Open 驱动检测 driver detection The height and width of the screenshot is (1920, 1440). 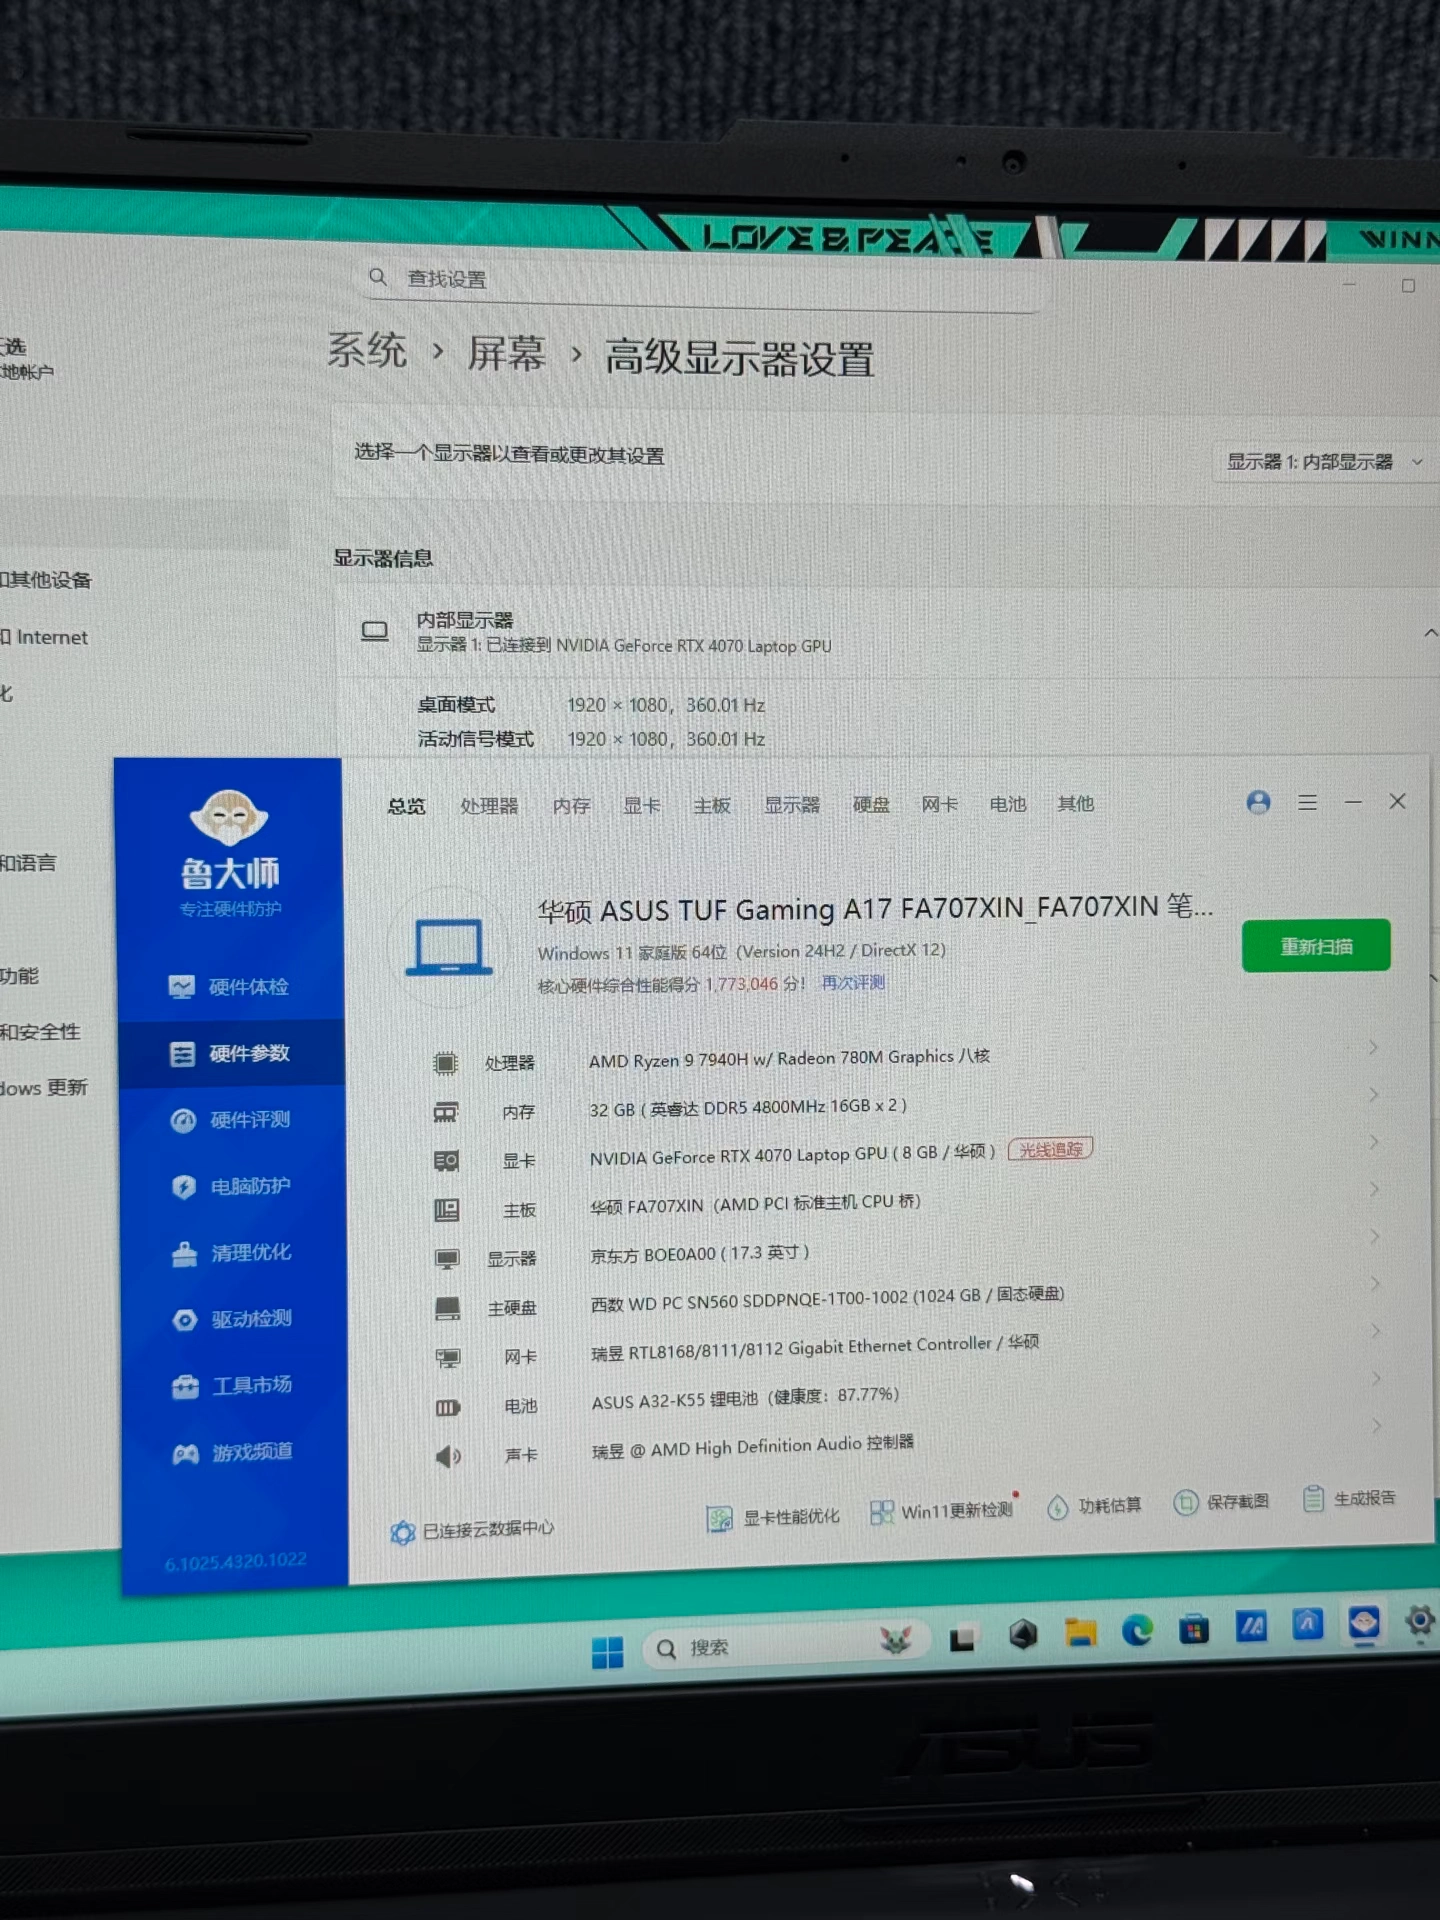[x=234, y=1320]
